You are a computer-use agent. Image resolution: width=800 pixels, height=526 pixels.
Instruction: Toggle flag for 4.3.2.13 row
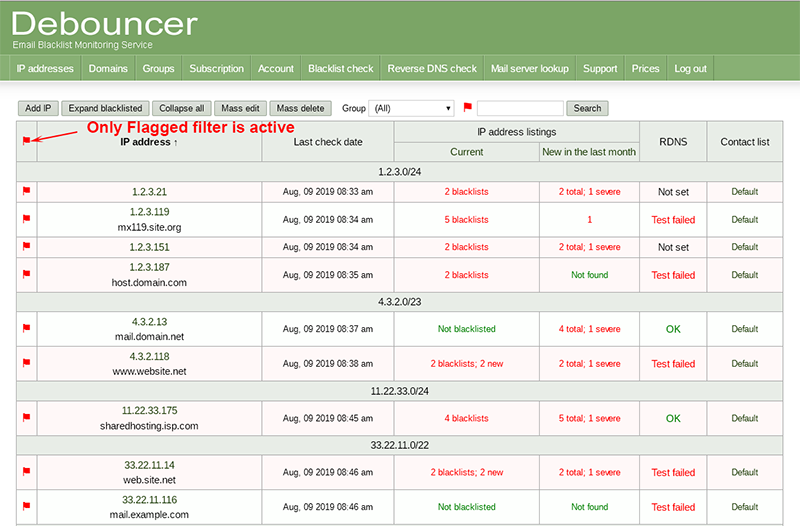tap(27, 328)
